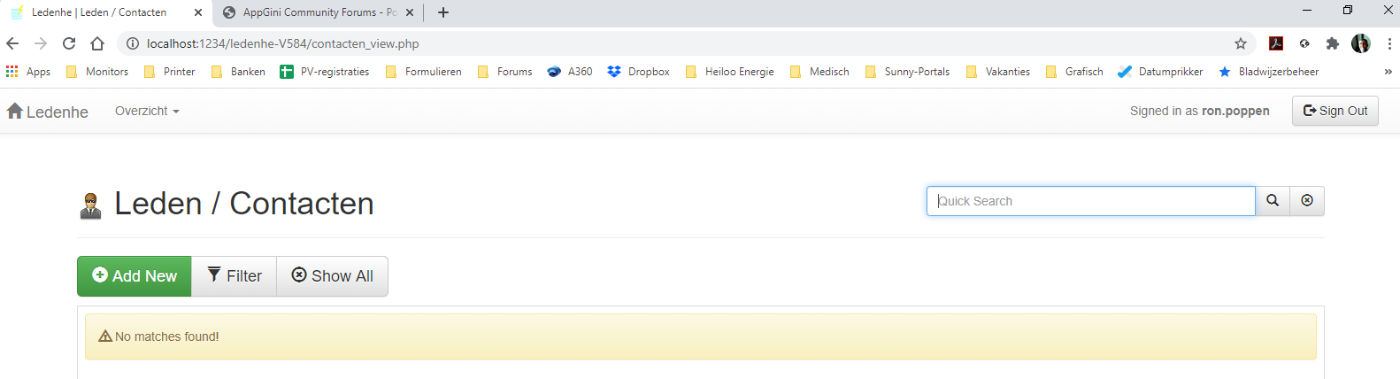
Task: Open the PV-registraties bookmark
Action: (x=325, y=72)
